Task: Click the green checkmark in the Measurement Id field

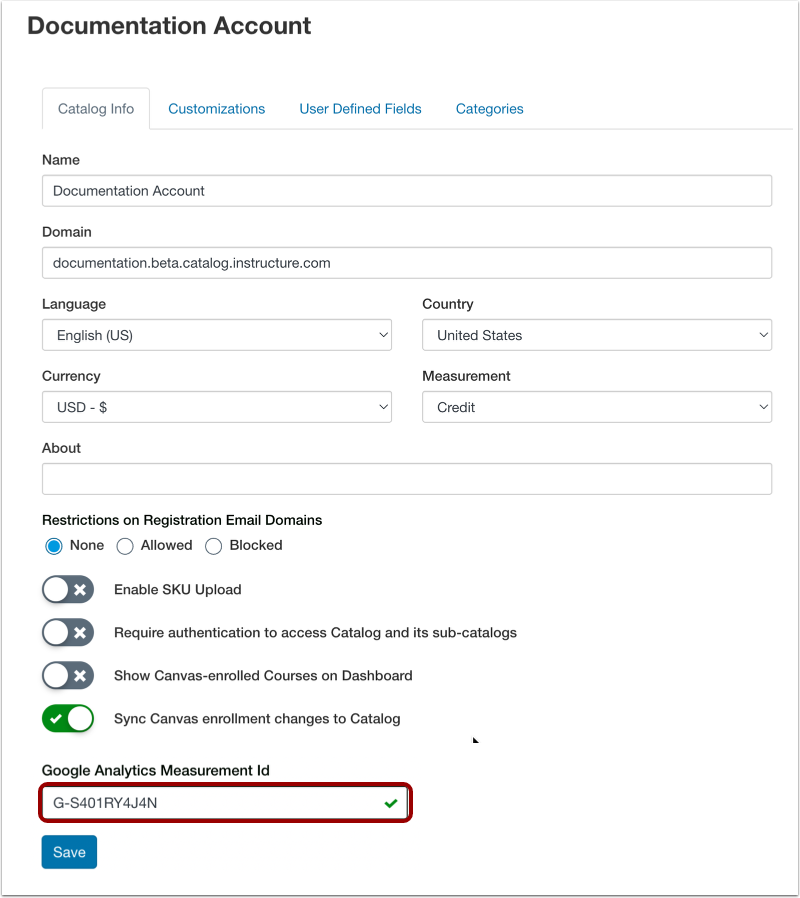Action: click(x=391, y=804)
